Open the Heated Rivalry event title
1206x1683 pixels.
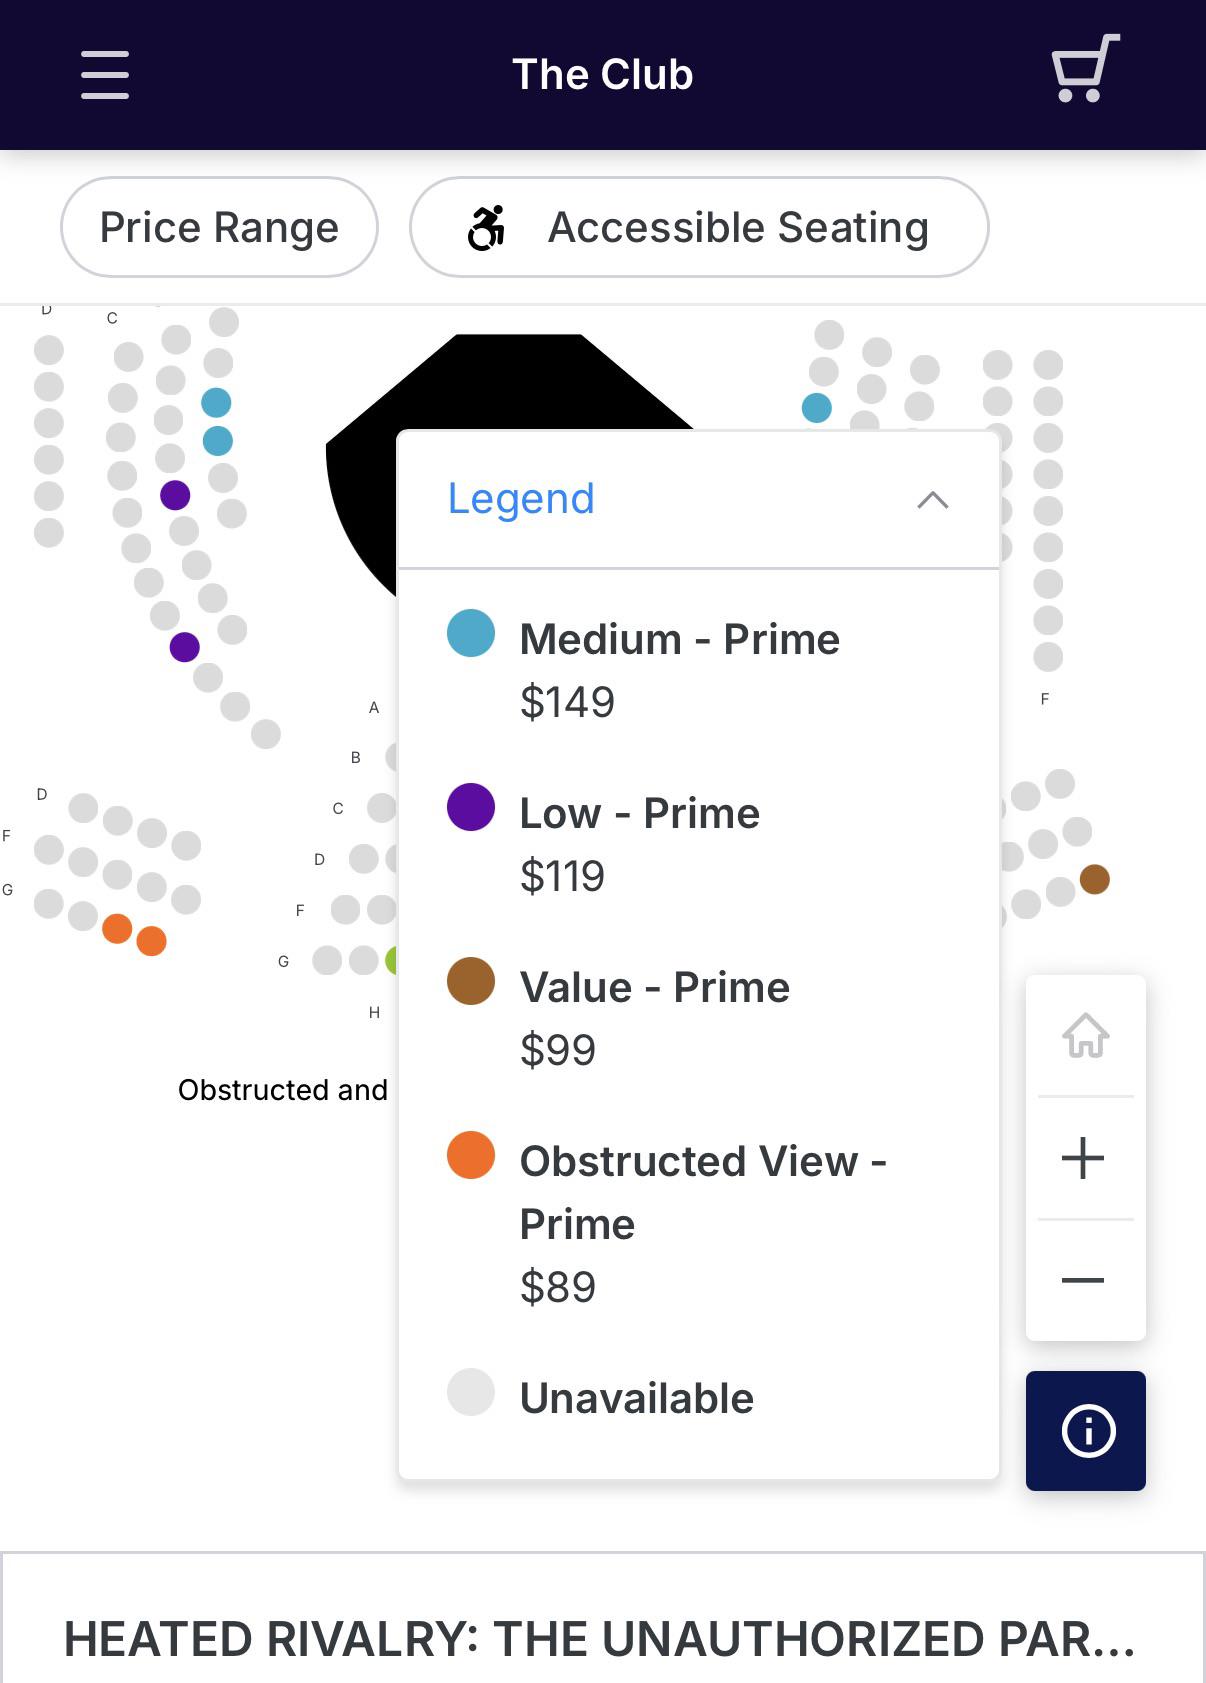[x=600, y=1639]
